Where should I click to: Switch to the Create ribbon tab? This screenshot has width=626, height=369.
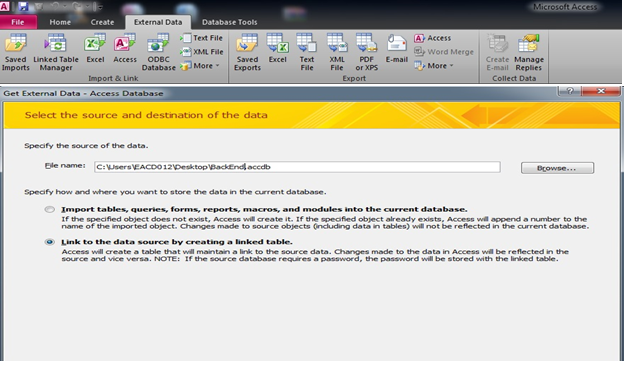tap(102, 22)
